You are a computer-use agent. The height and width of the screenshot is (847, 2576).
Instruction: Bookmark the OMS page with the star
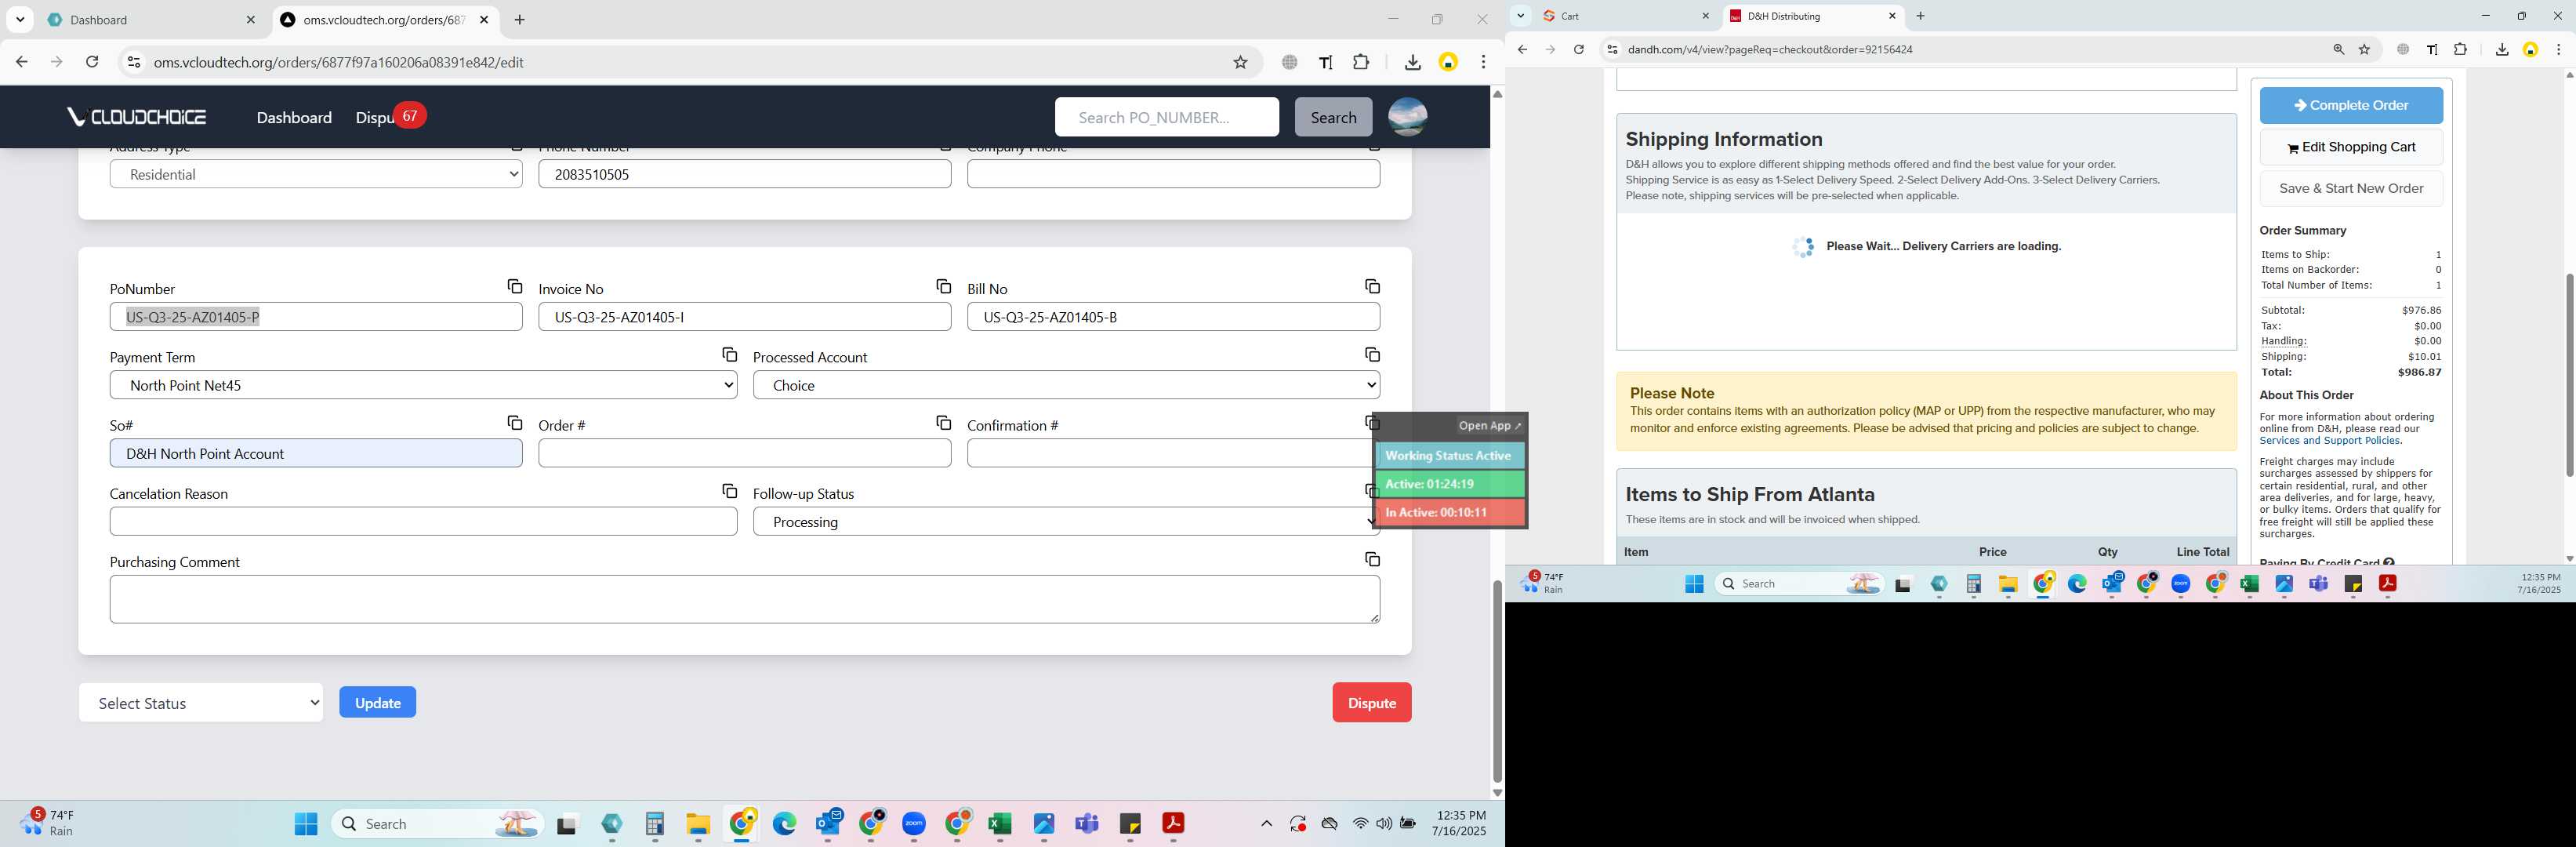tap(1240, 62)
